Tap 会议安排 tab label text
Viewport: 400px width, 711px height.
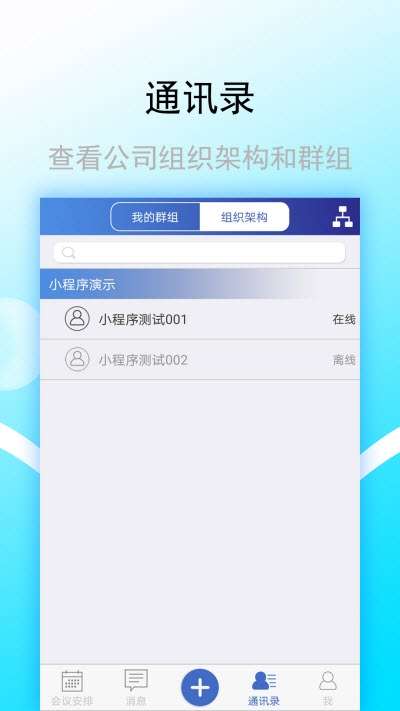click(x=72, y=701)
